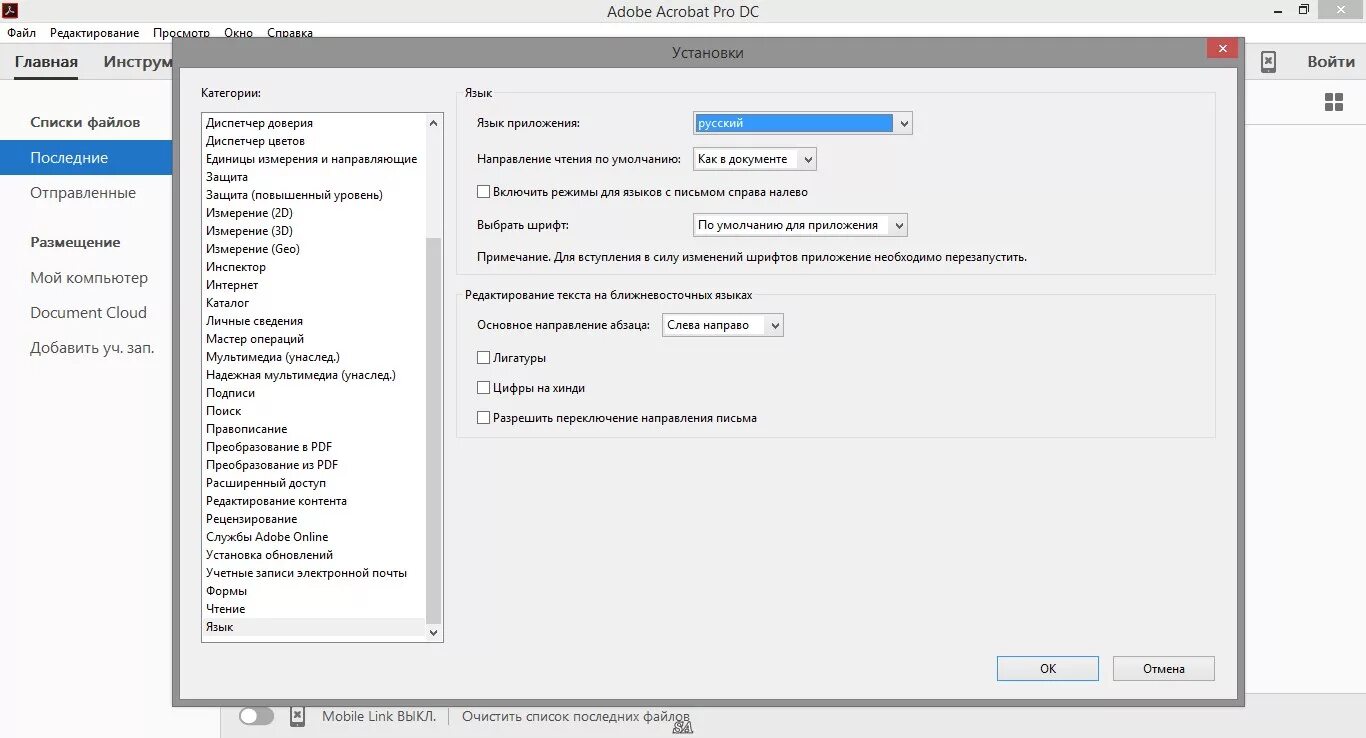This screenshot has width=1366, height=738.
Task: Click the Adobe Acrobat logo in title bar
Action: (x=11, y=11)
